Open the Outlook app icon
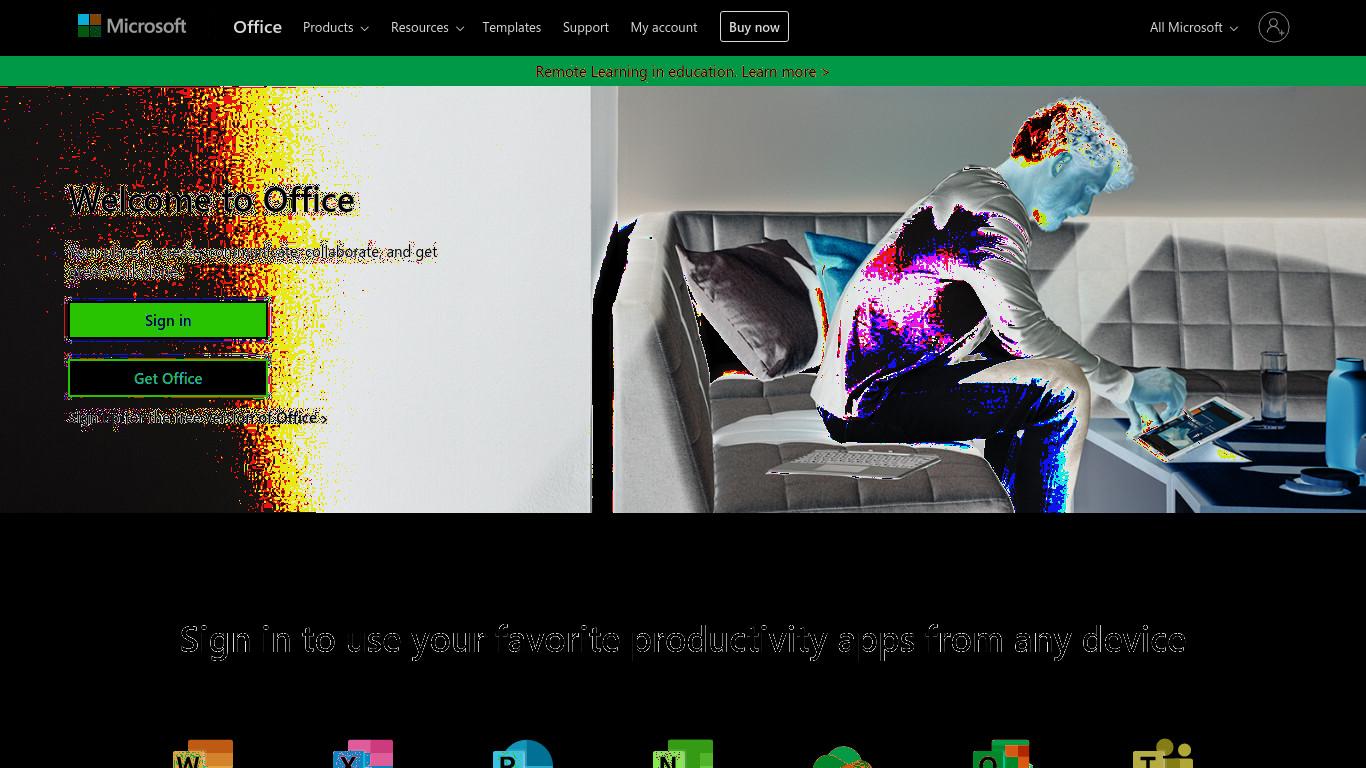The width and height of the screenshot is (1366, 768). click(1002, 754)
